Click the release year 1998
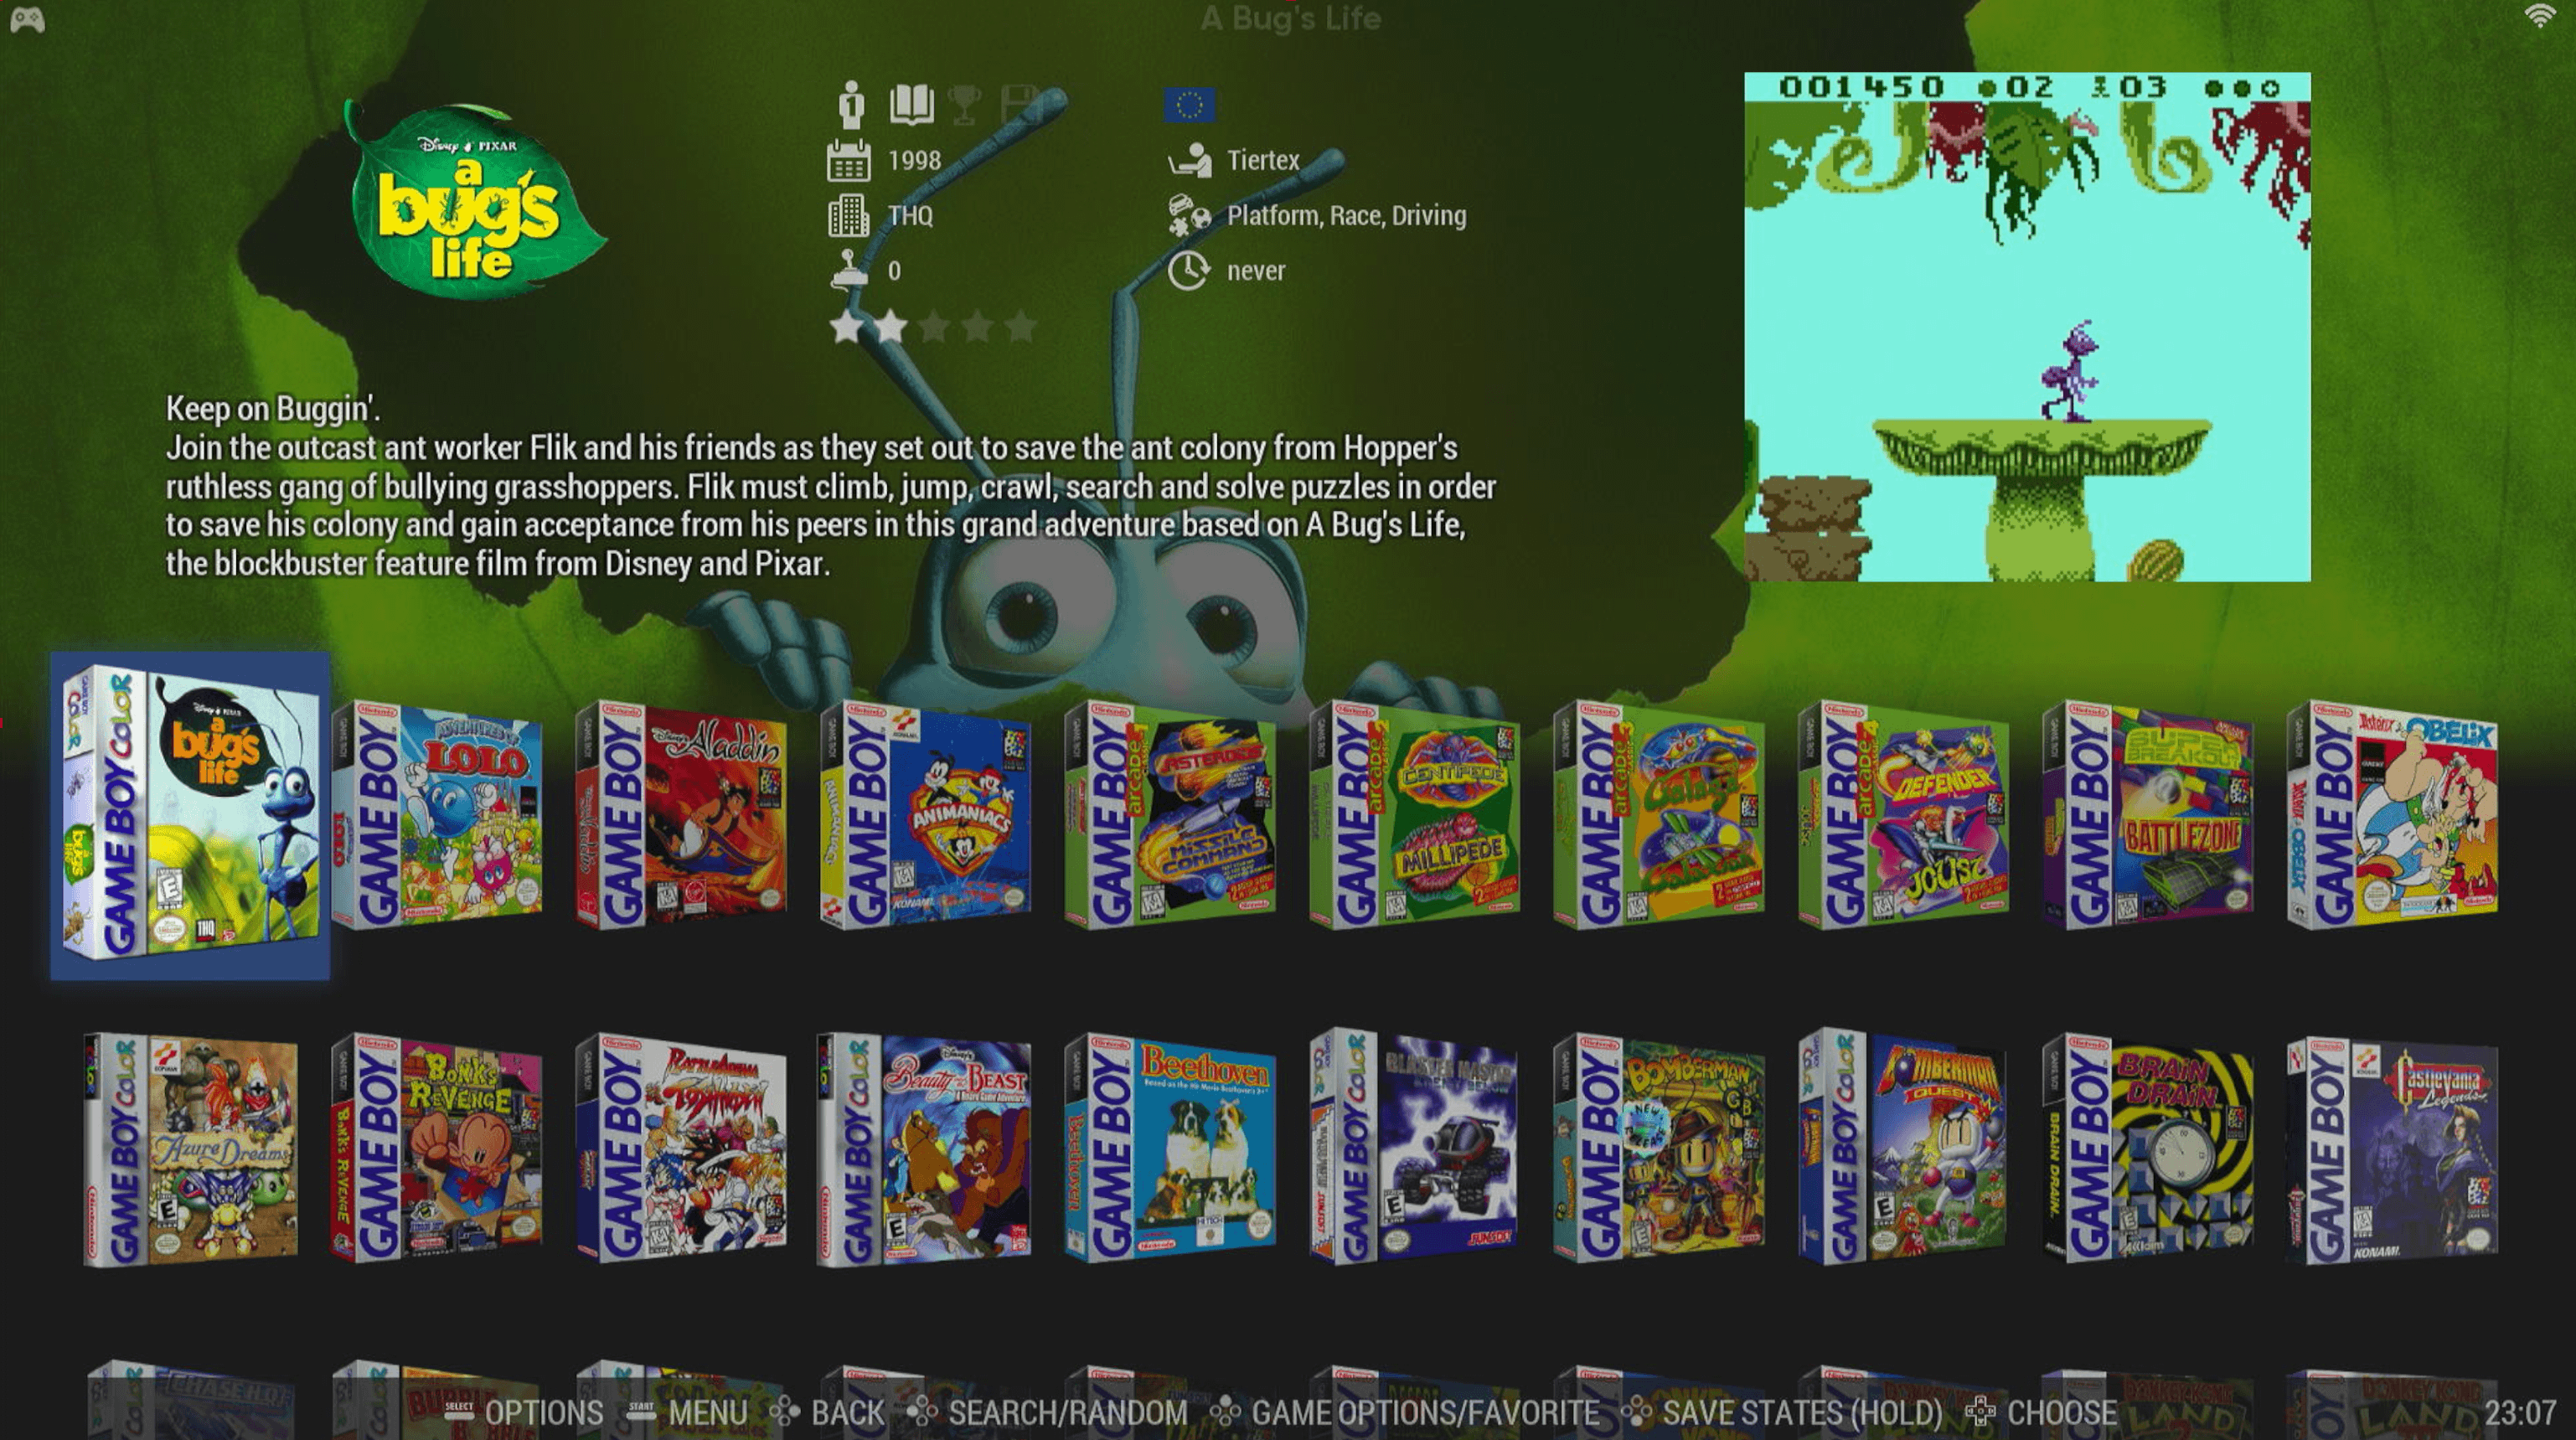2576x1440 pixels. point(914,160)
